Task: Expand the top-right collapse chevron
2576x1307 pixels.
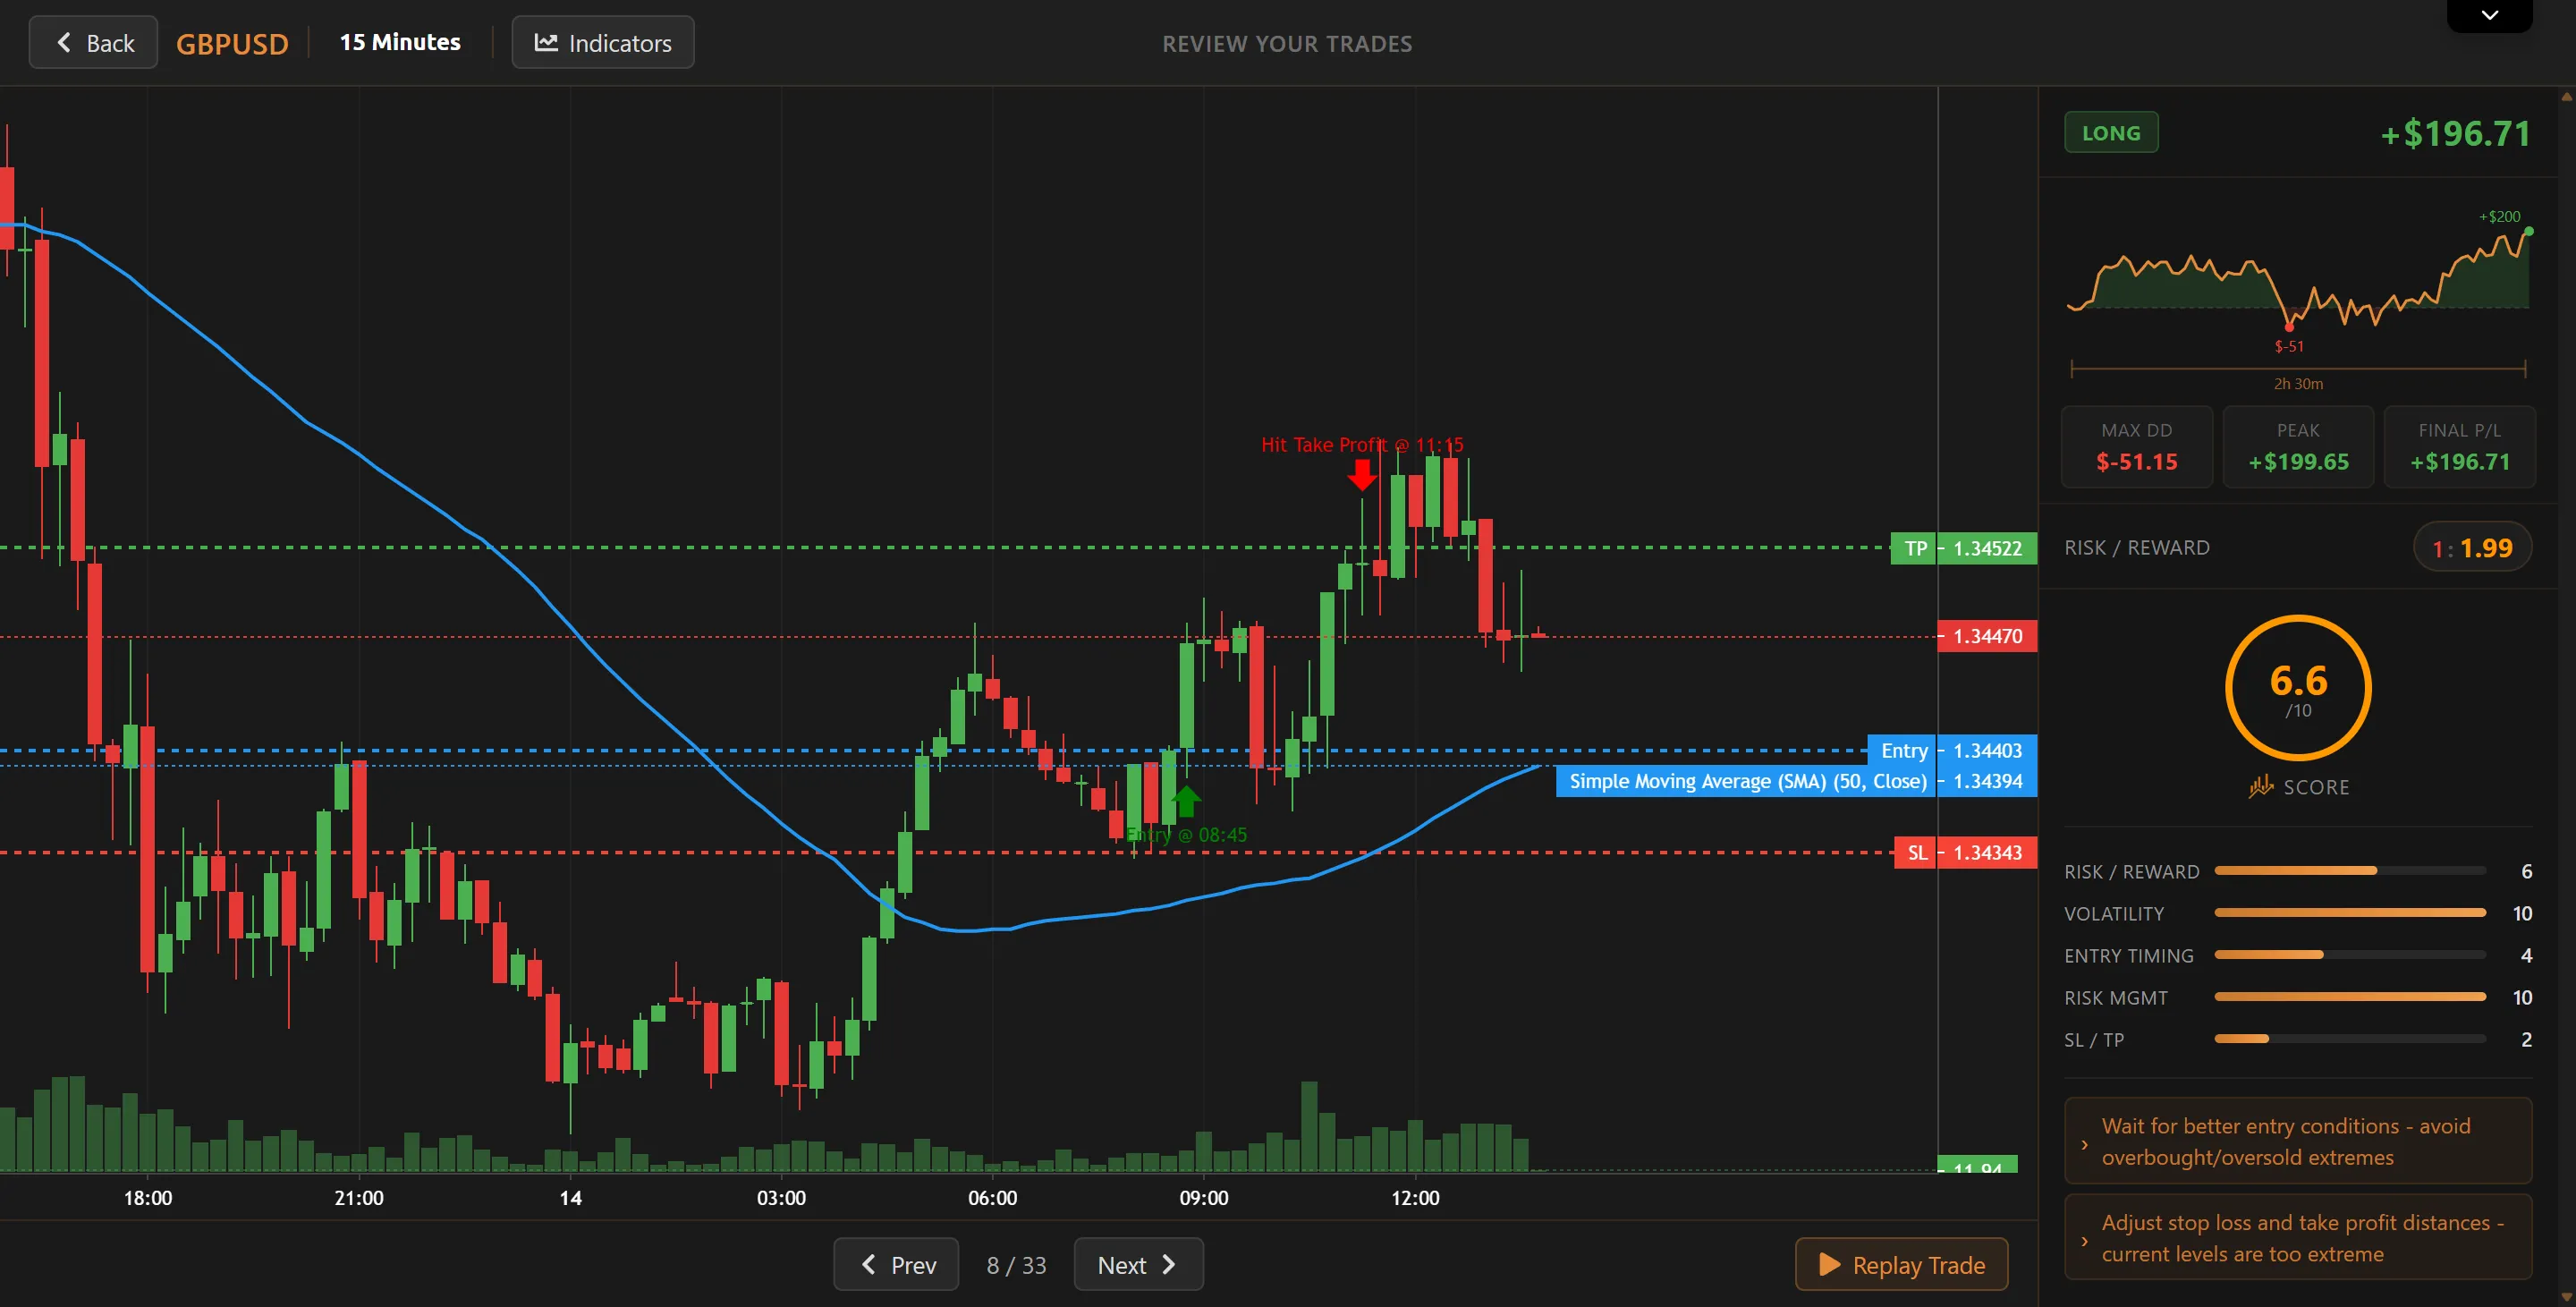Action: tap(2489, 15)
